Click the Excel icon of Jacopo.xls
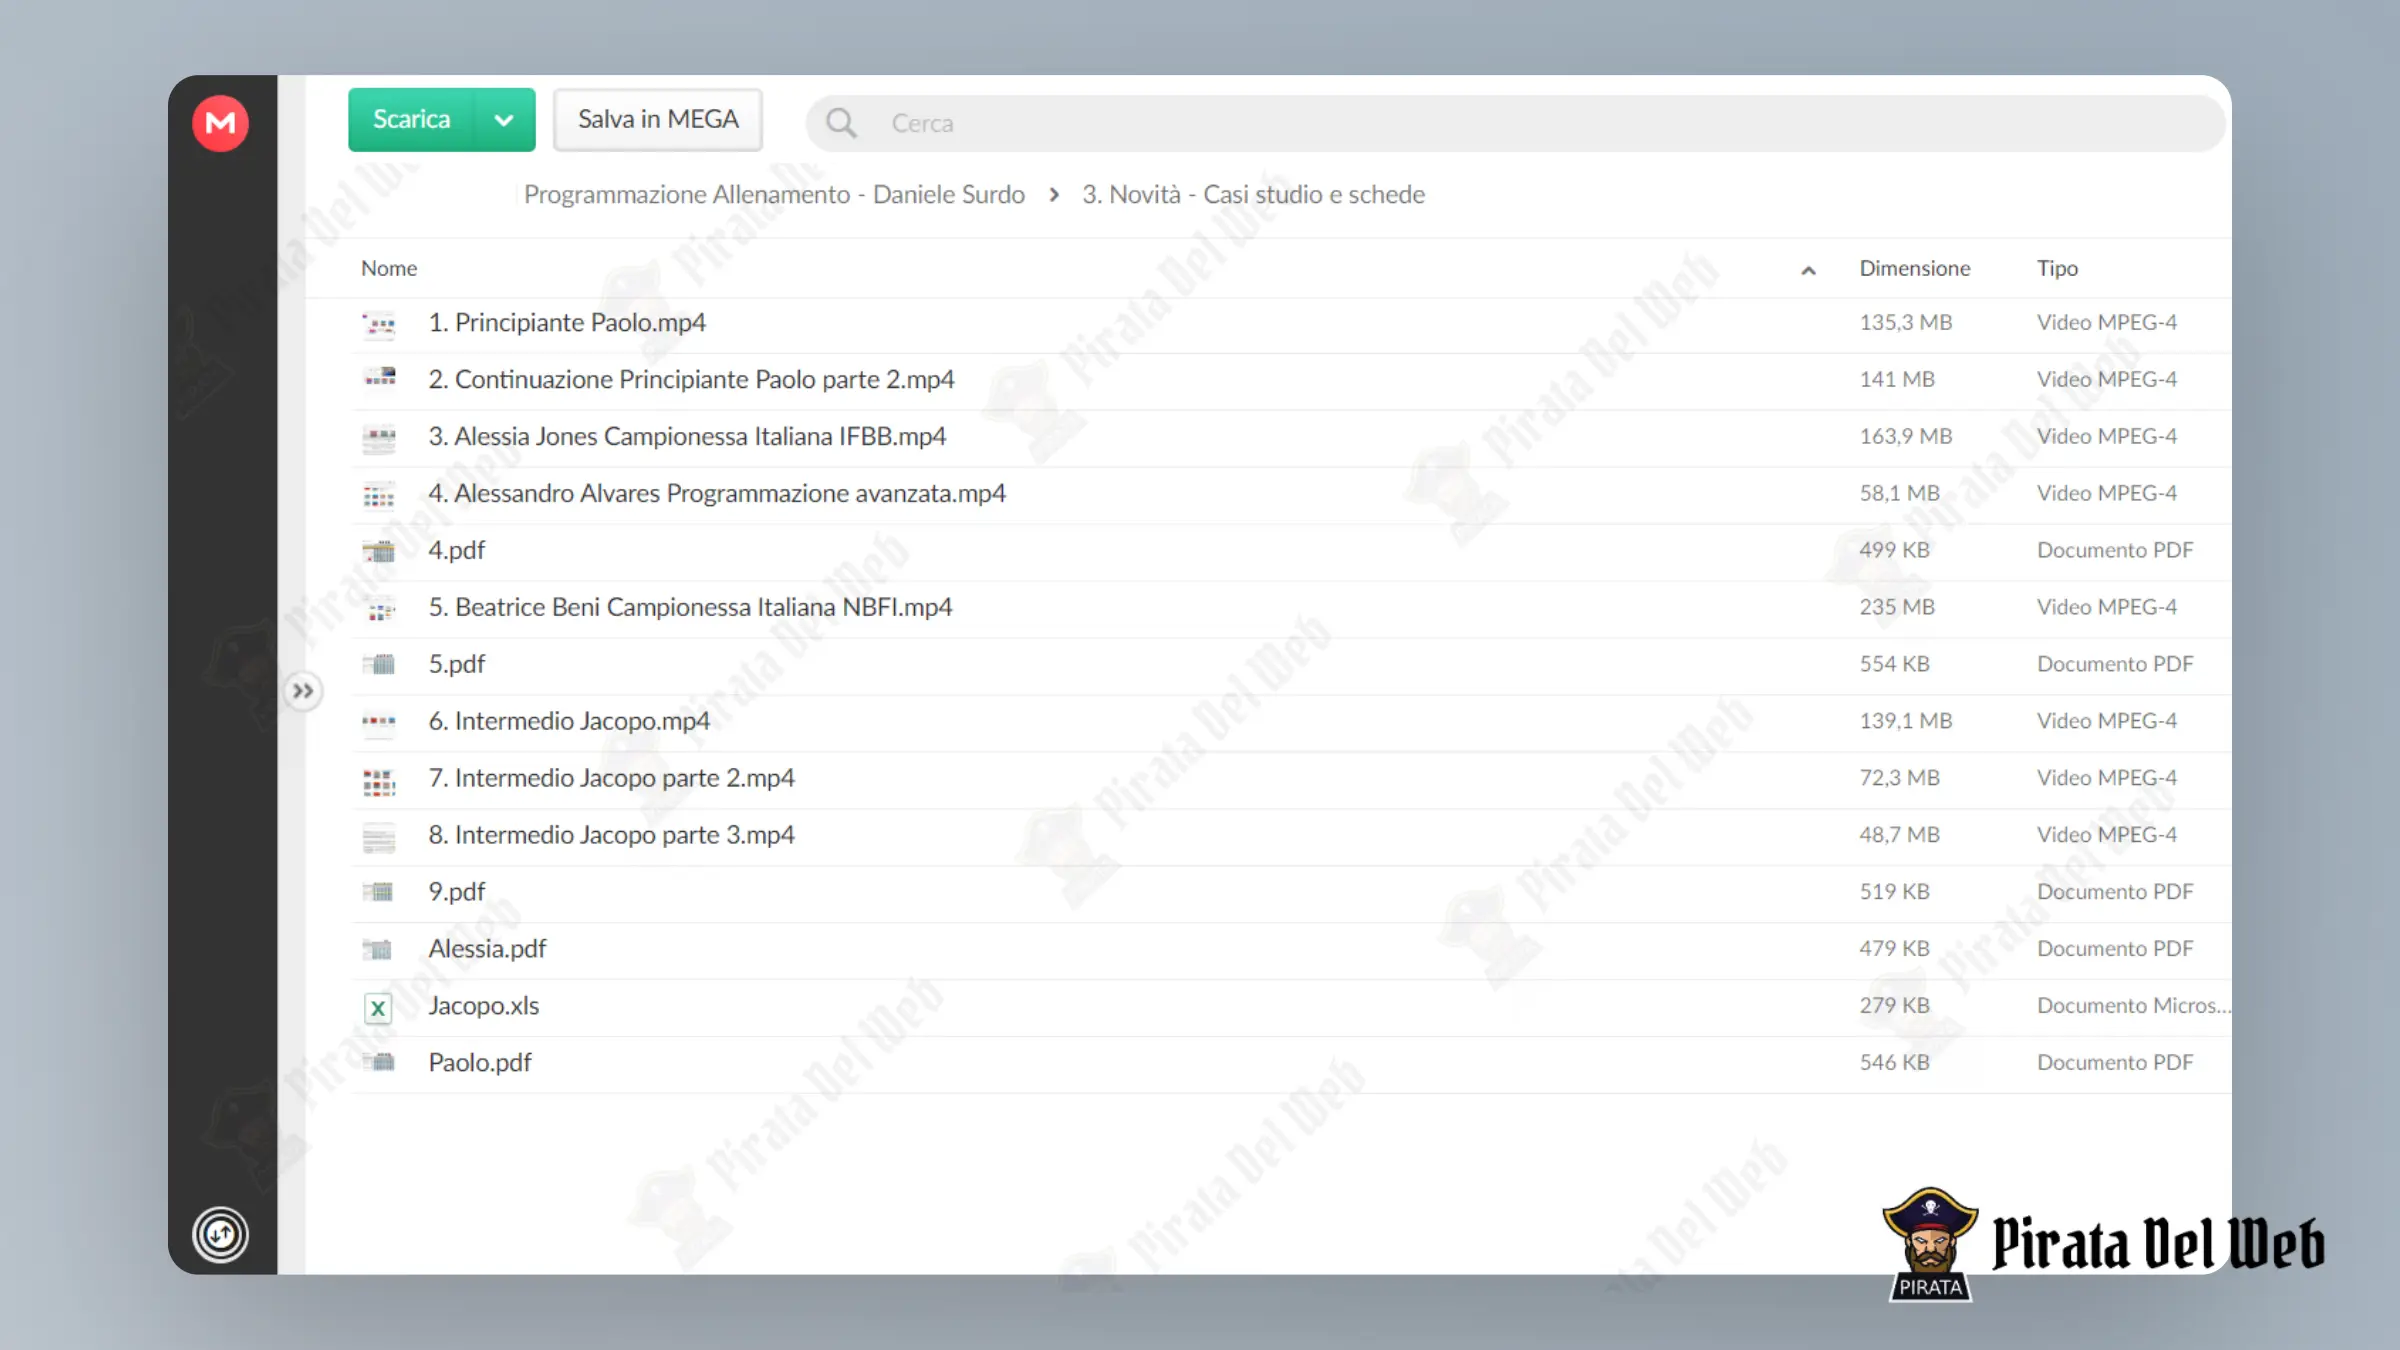Screen dimensions: 2400x1350 [378, 1008]
